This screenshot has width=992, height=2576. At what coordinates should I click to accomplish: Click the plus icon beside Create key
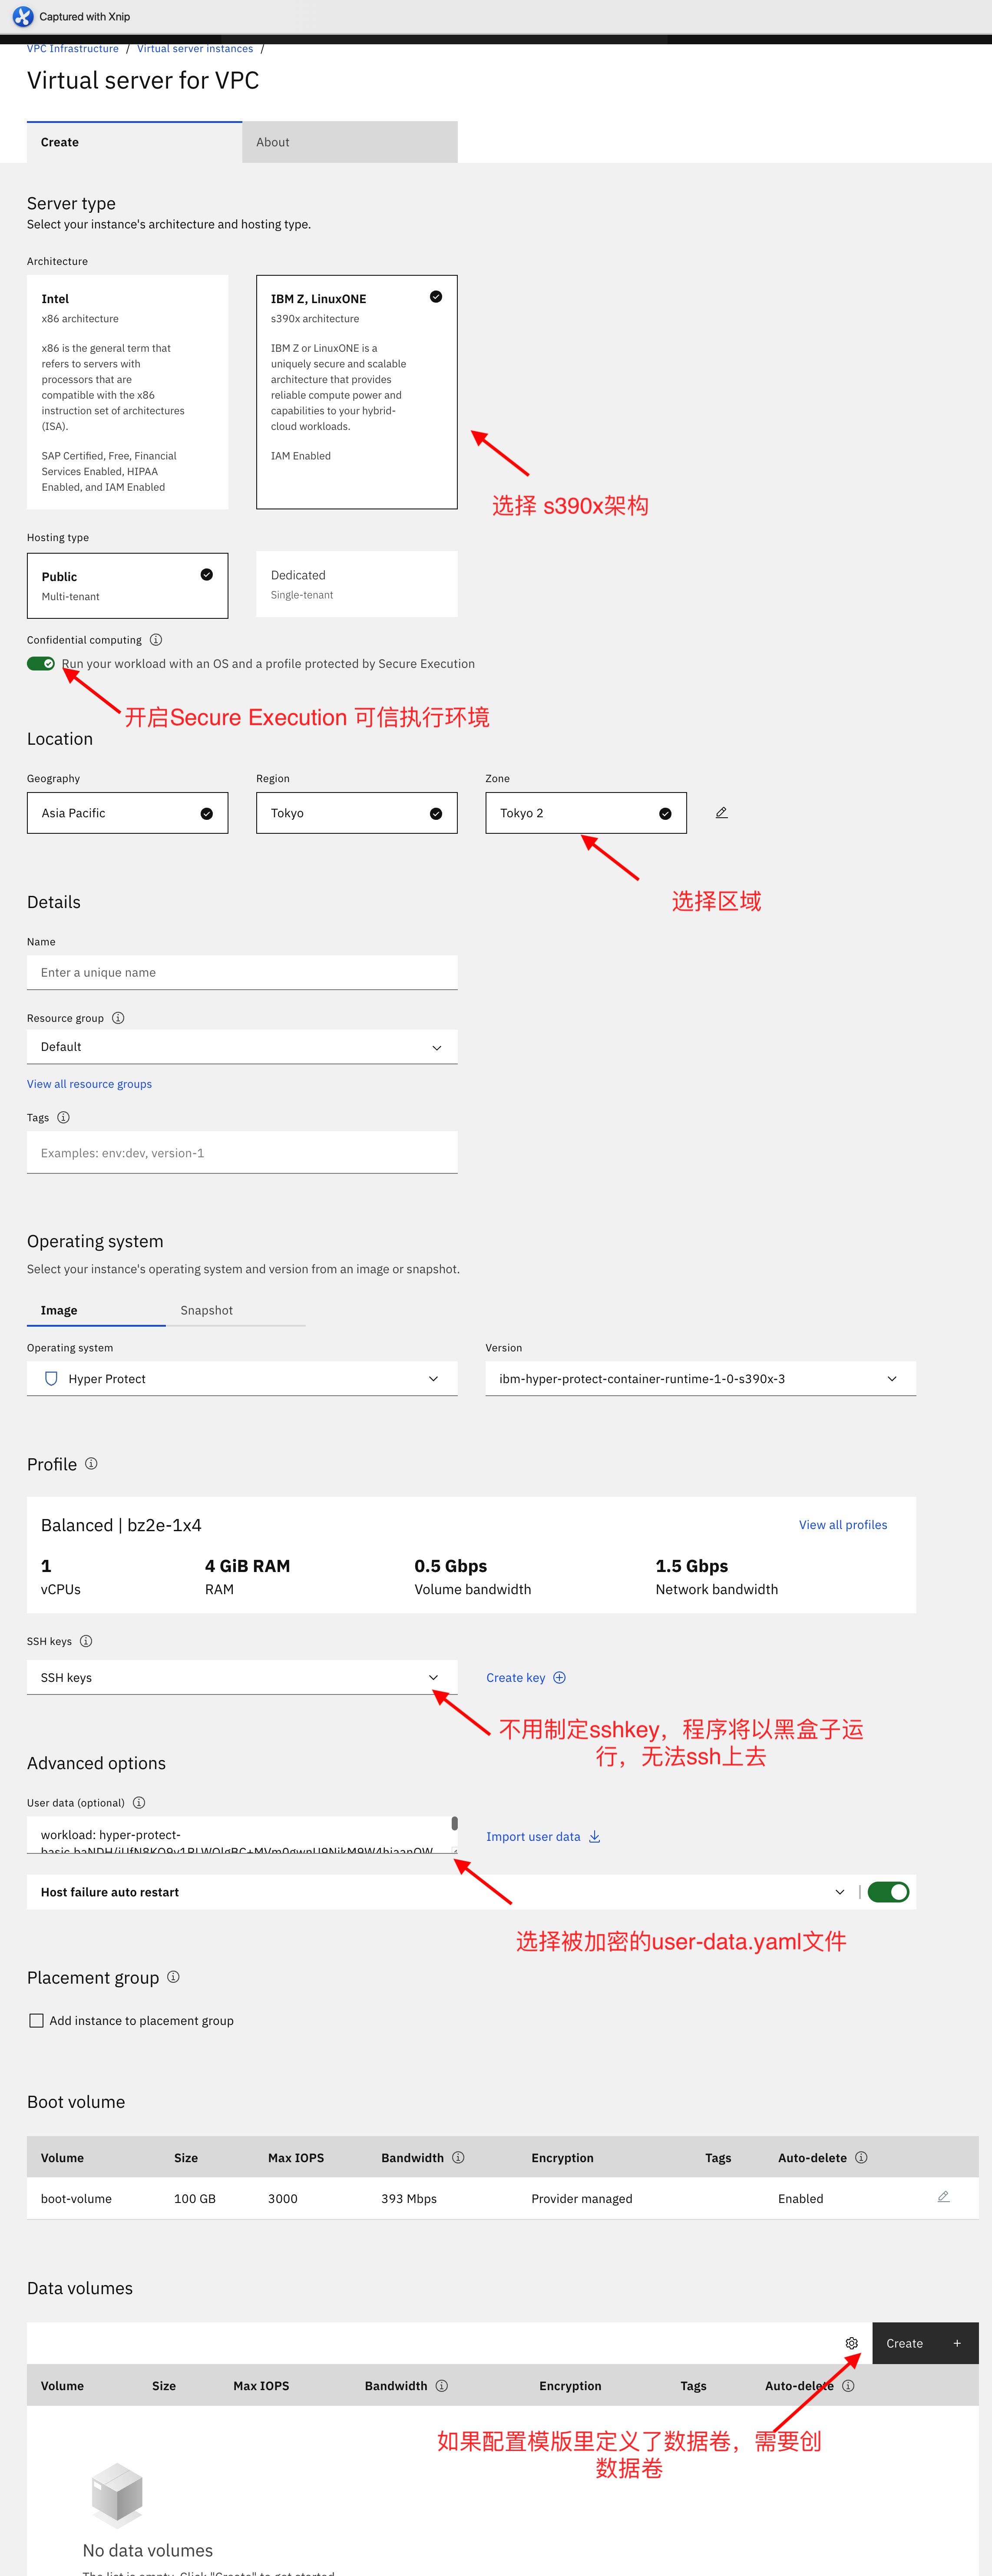pyautogui.click(x=560, y=1678)
